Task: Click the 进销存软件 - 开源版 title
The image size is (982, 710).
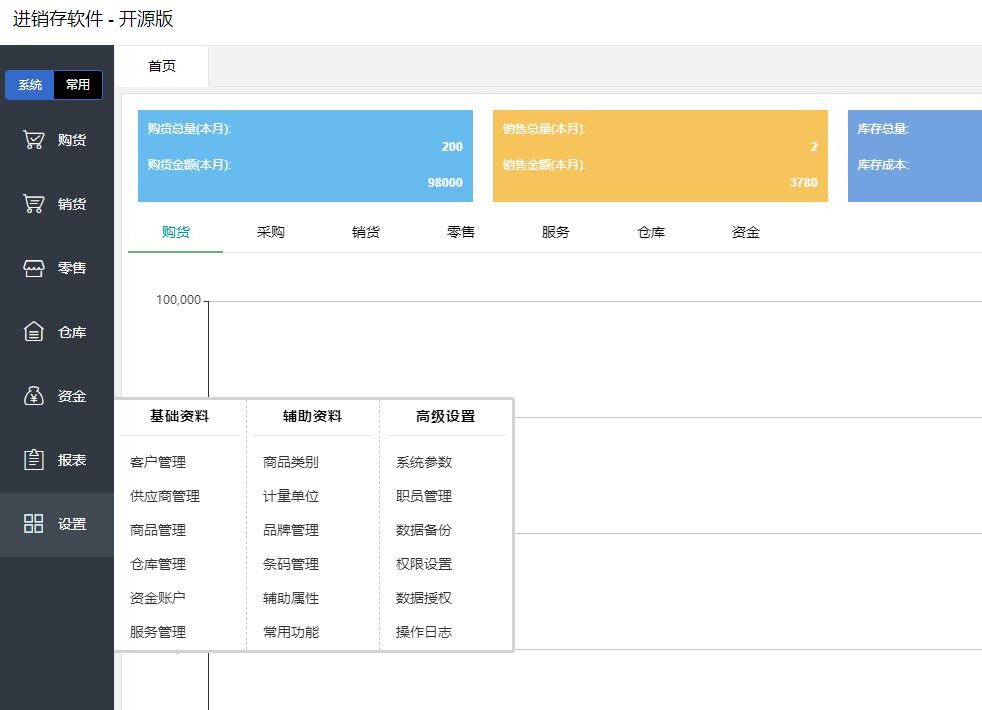Action: (x=93, y=19)
